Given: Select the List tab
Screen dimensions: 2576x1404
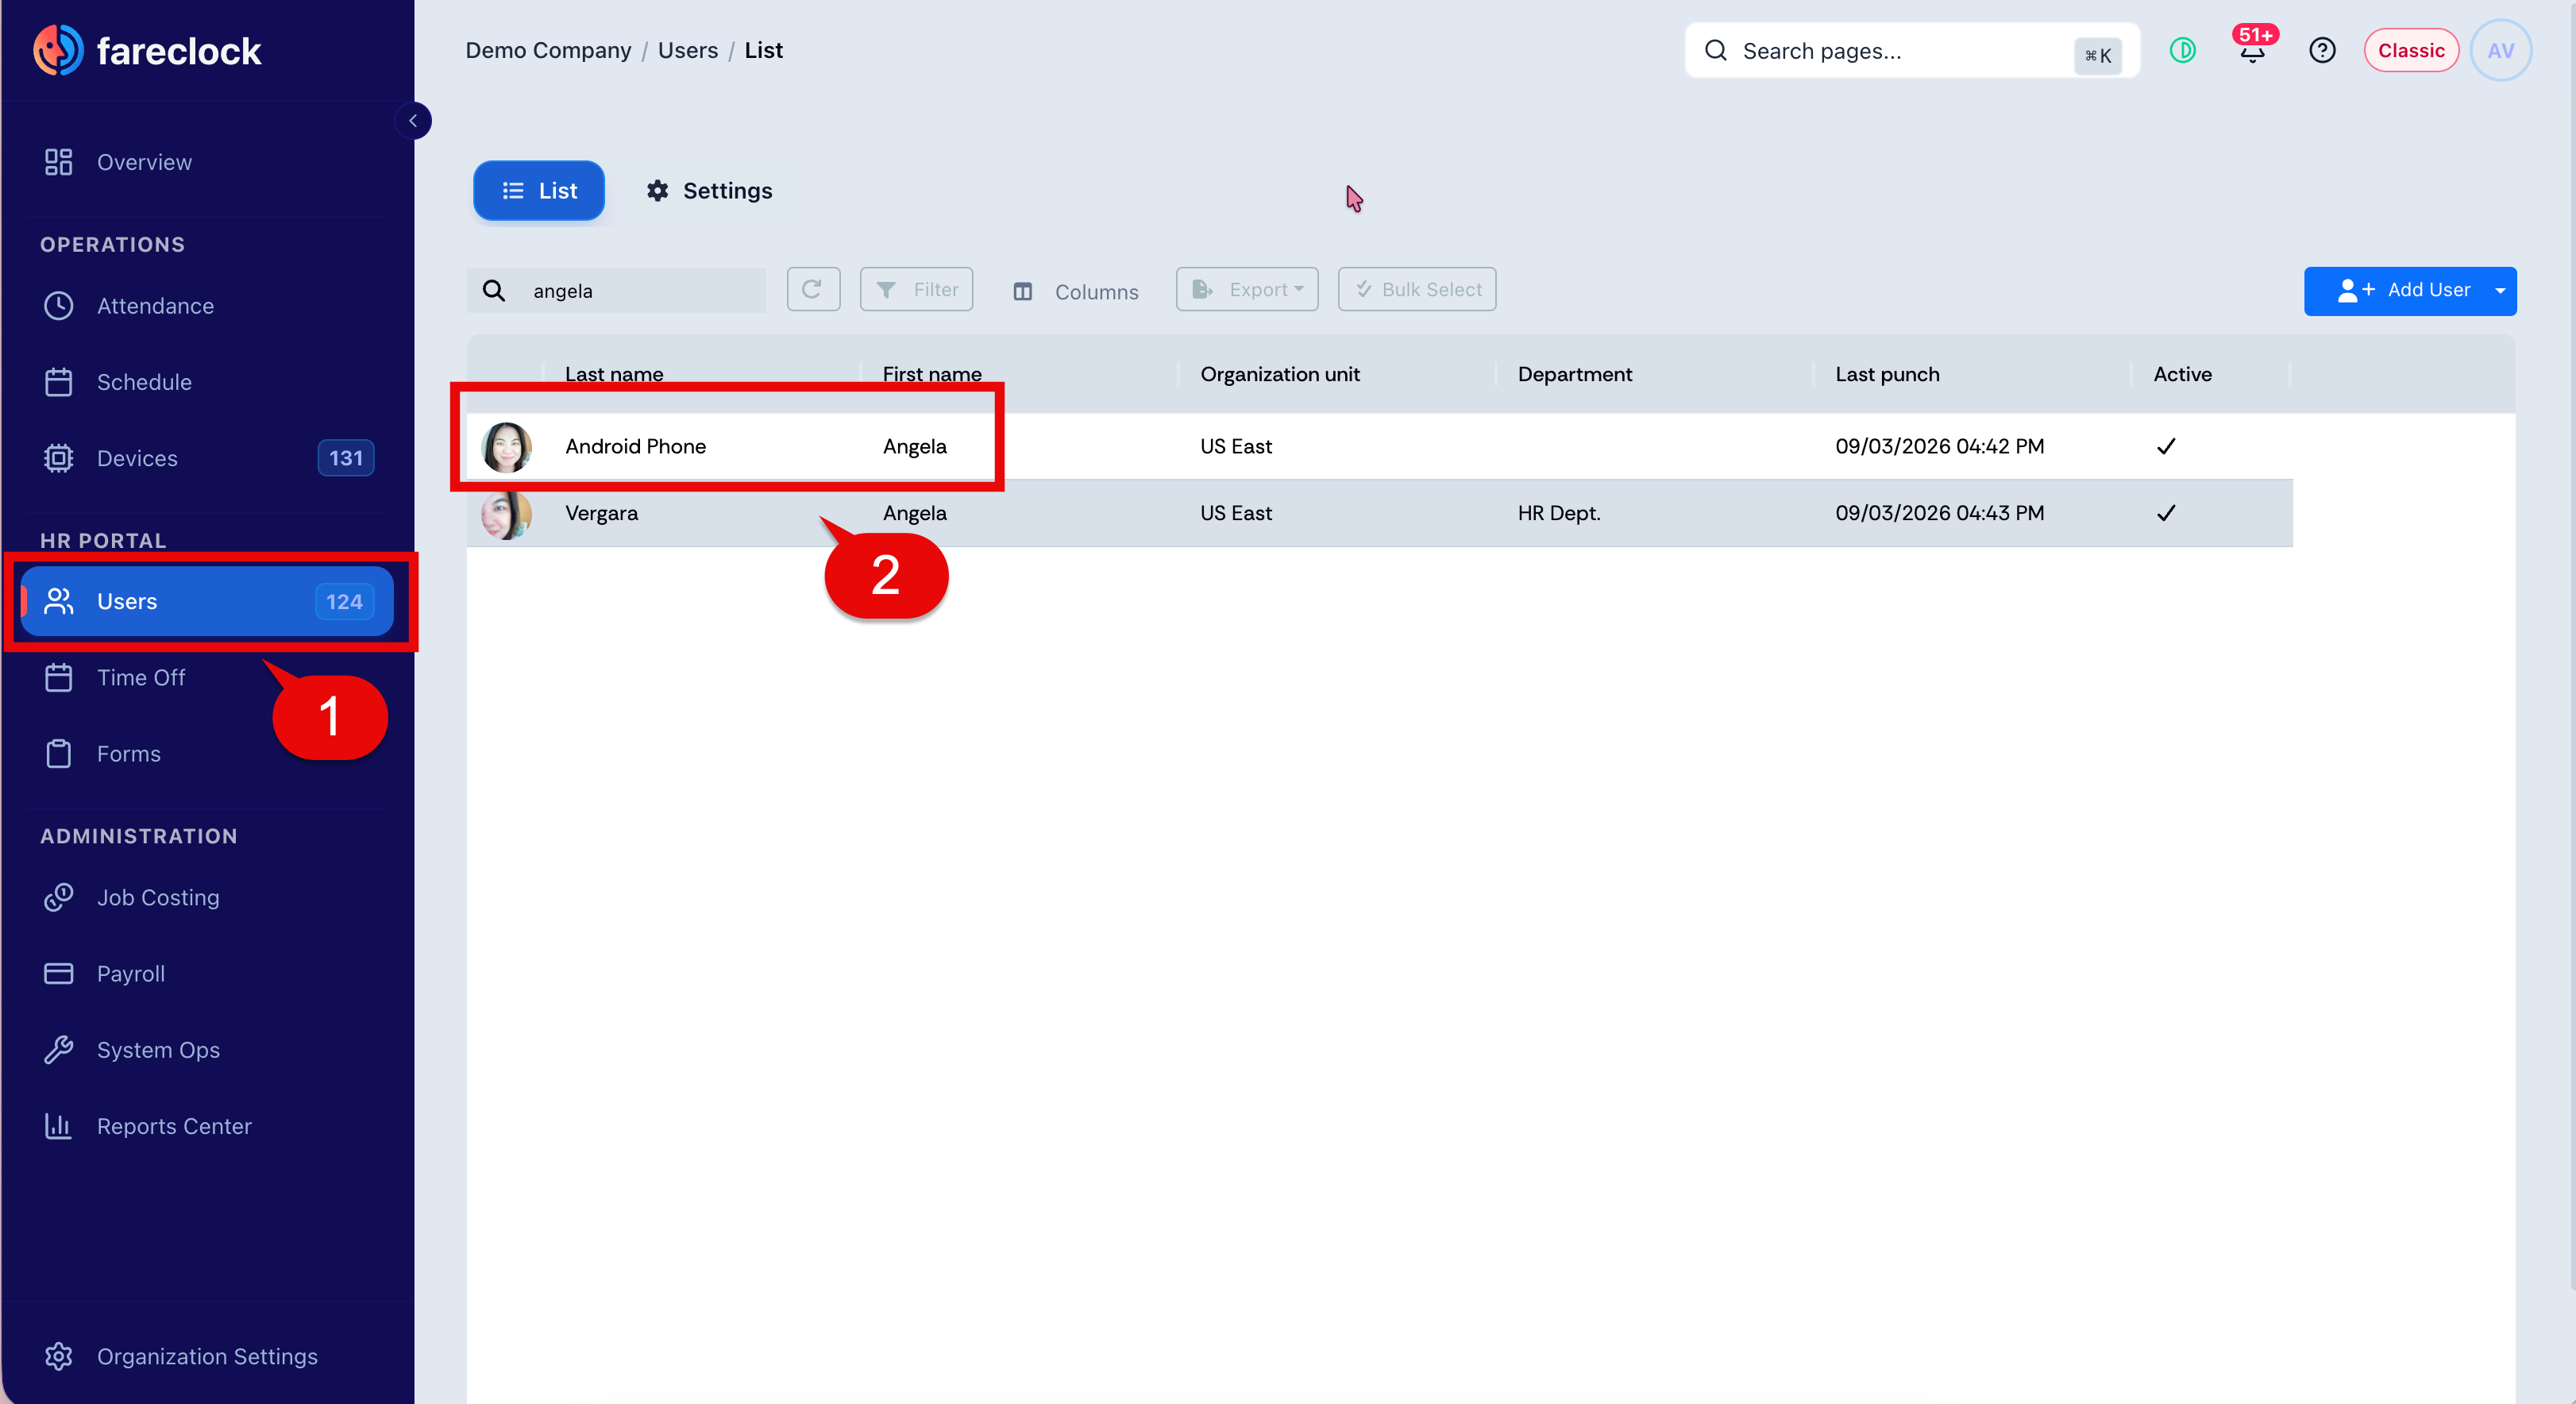Looking at the screenshot, I should coord(539,190).
